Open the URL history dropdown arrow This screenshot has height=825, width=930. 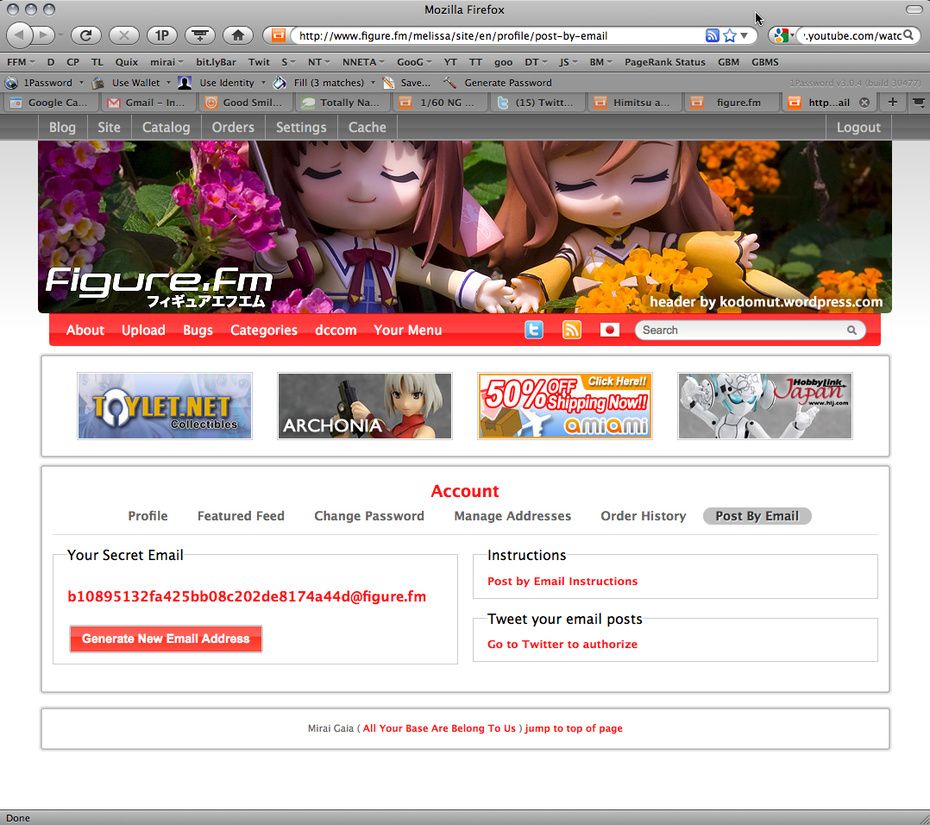point(744,36)
